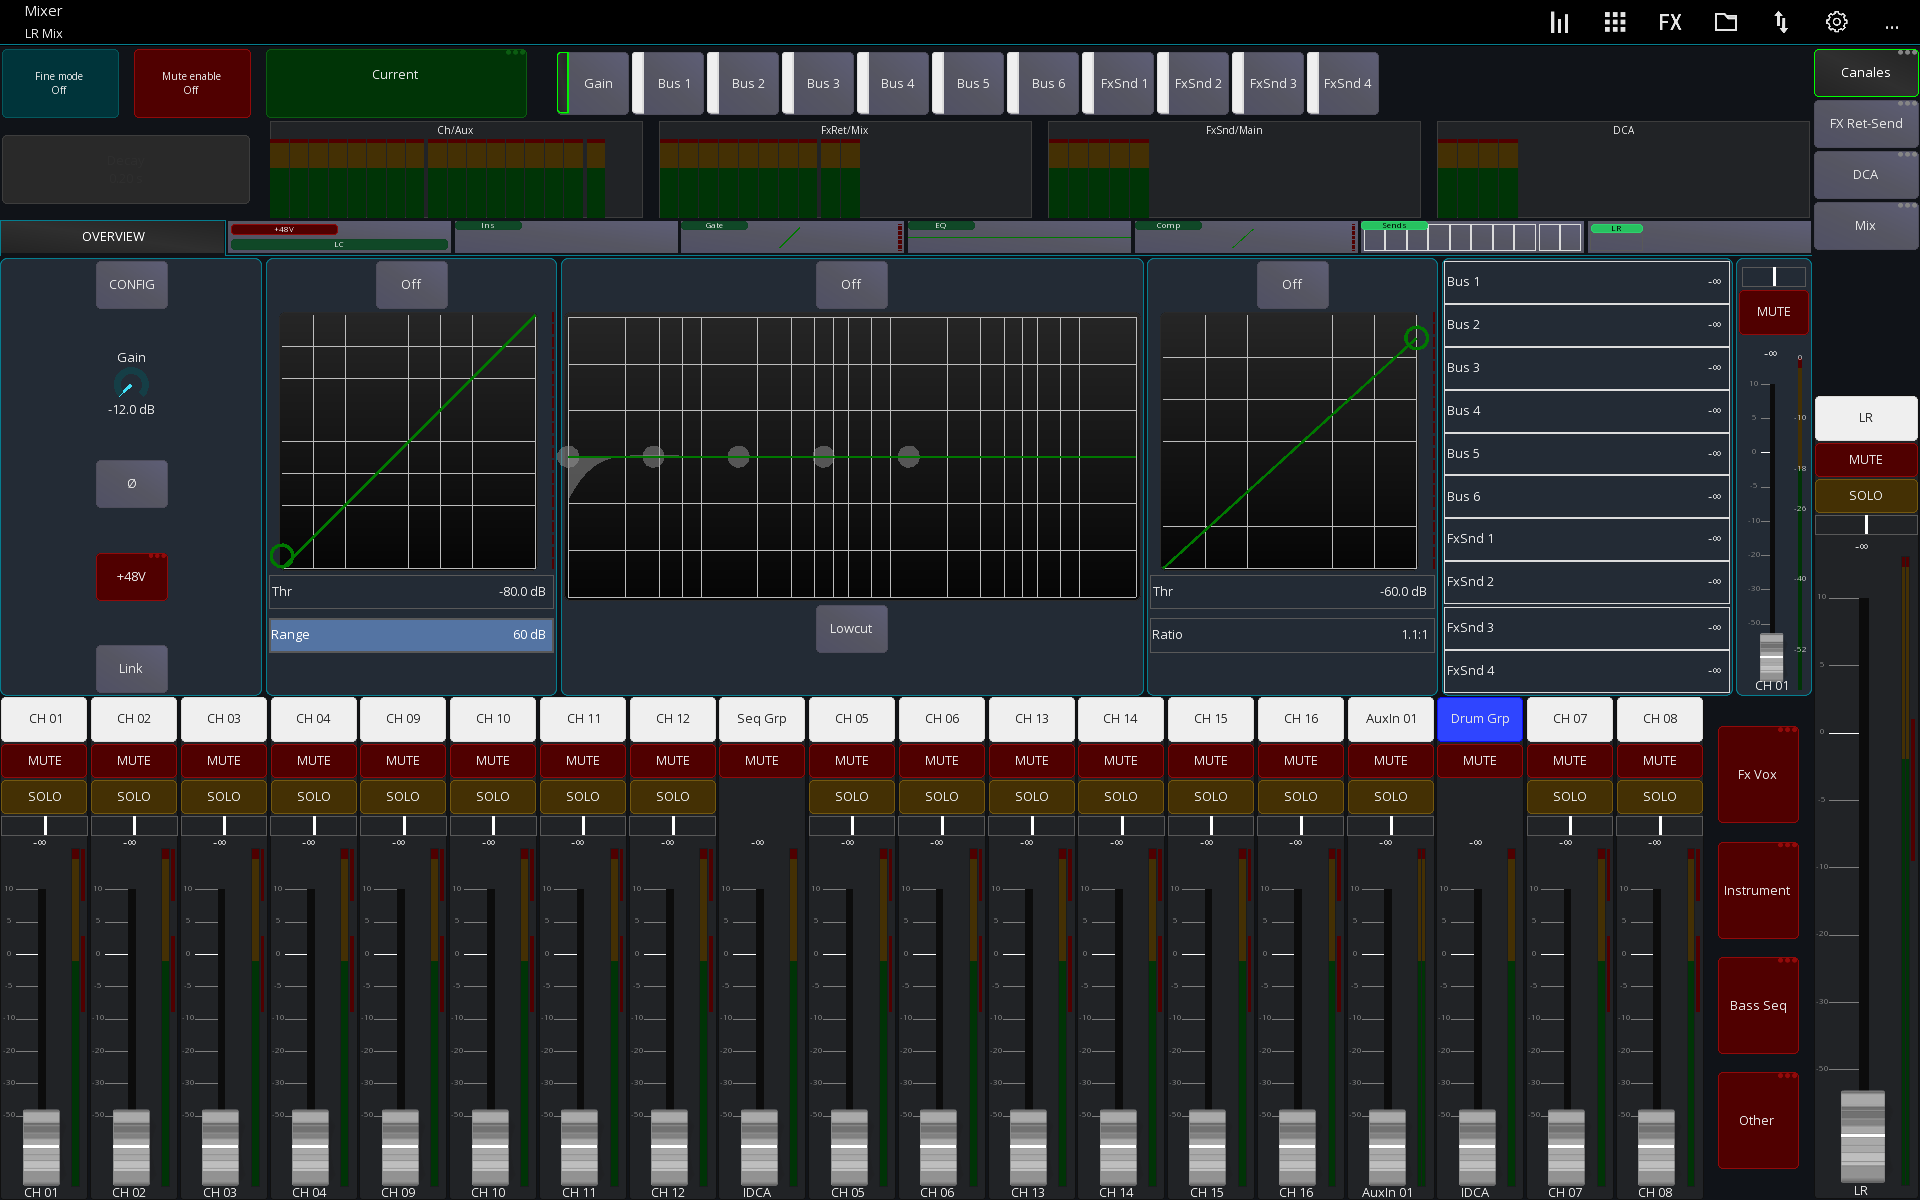This screenshot has width=1920, height=1200.
Task: Toggle the phase invert Ø button
Action: coord(131,483)
